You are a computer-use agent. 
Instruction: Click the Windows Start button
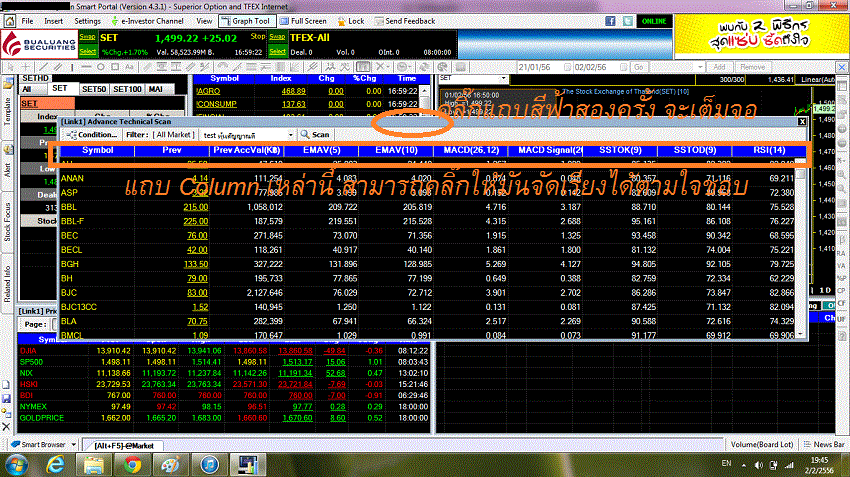point(17,465)
